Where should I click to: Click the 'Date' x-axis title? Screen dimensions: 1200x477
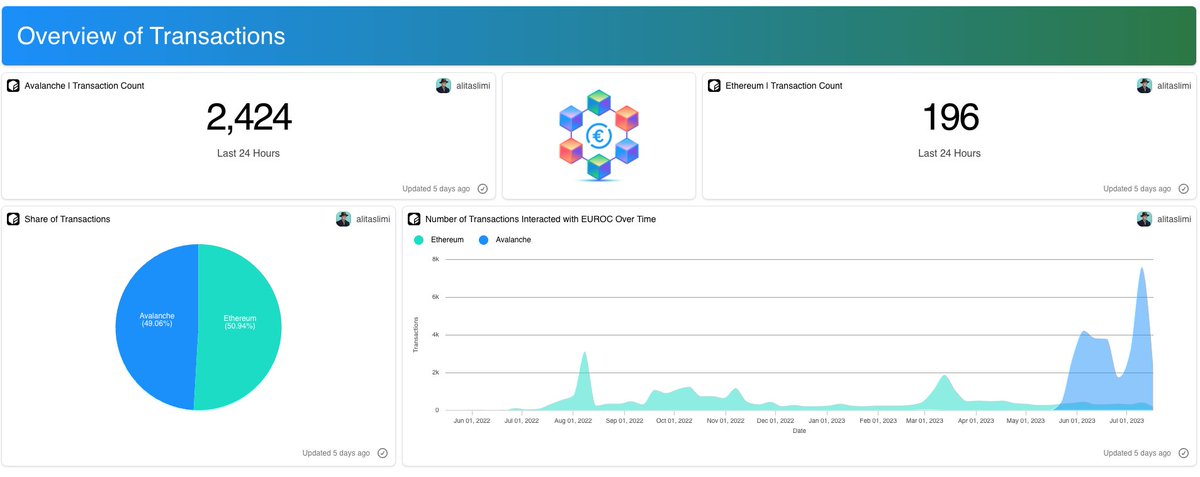pos(799,431)
